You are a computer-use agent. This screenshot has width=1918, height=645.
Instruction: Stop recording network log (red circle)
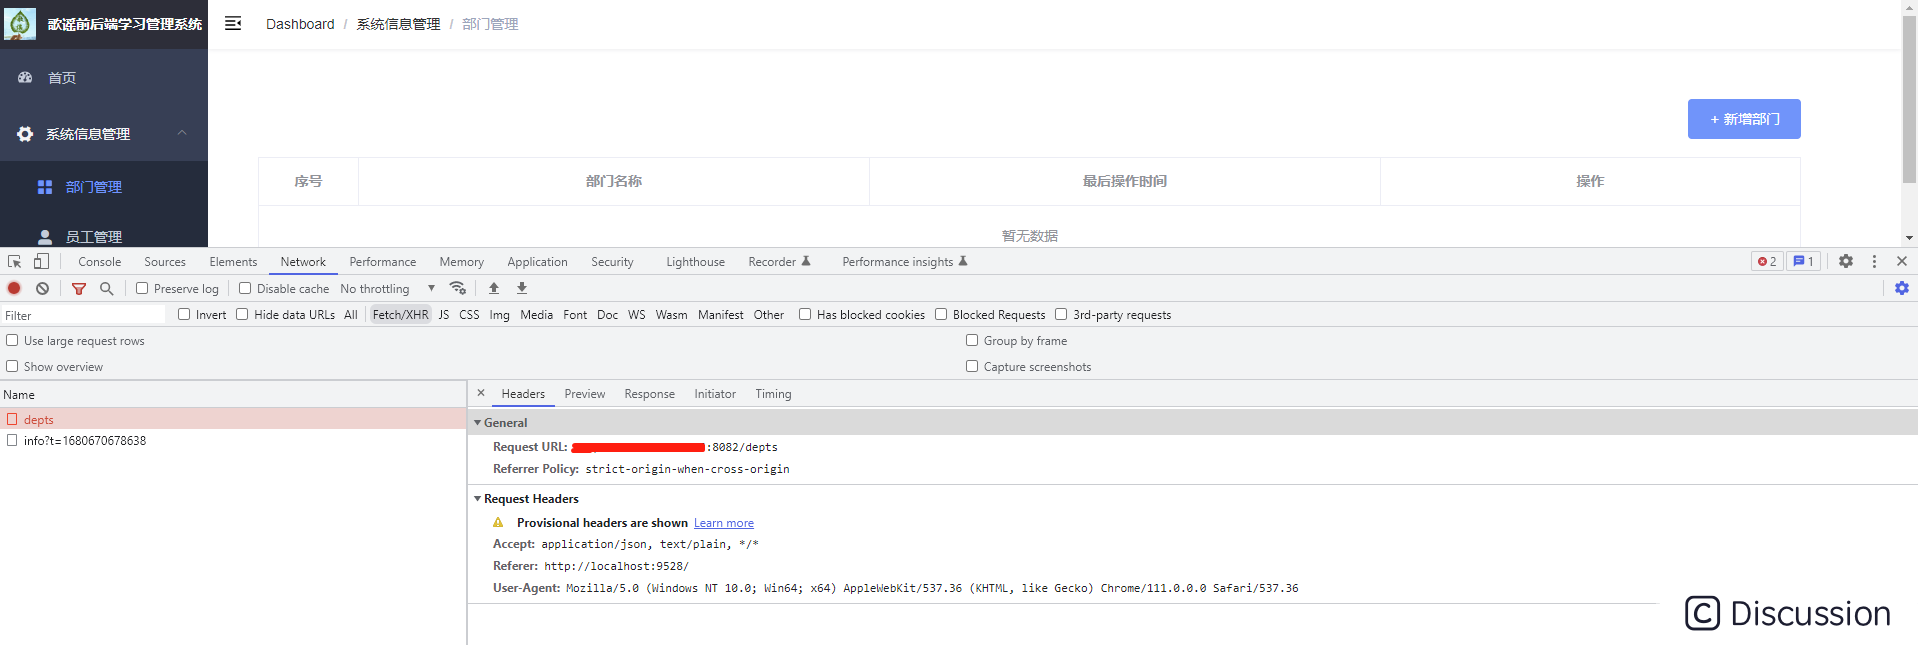click(x=14, y=288)
